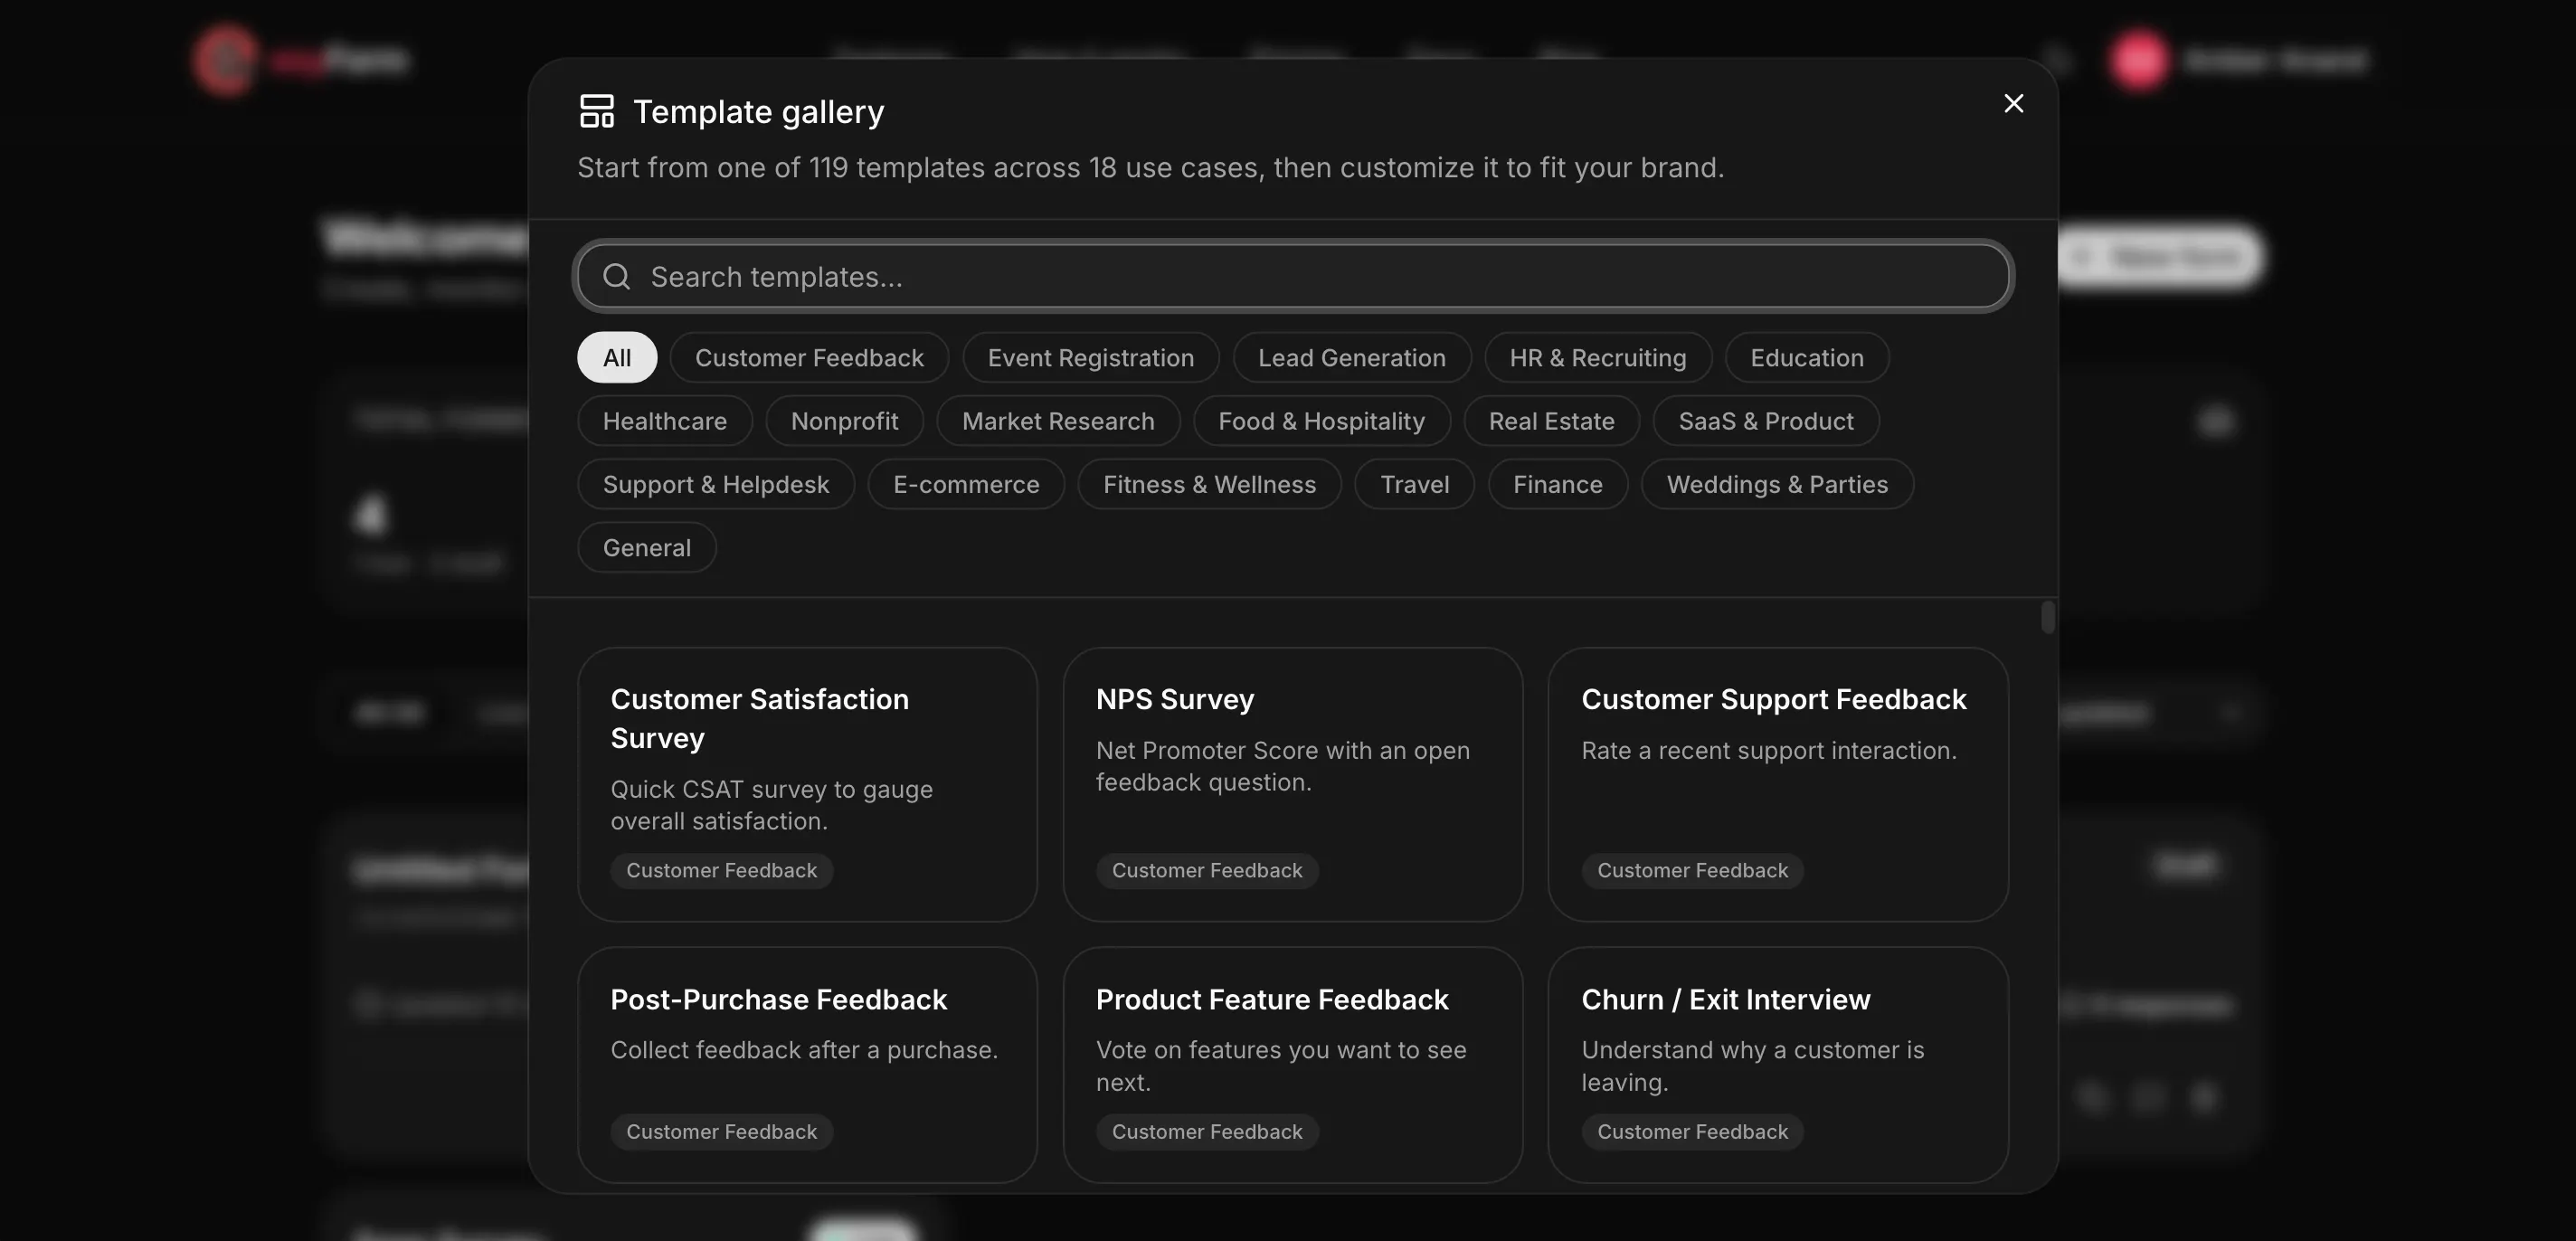
Task: Pick the SaaS & Product filter
Action: pyautogui.click(x=1765, y=421)
